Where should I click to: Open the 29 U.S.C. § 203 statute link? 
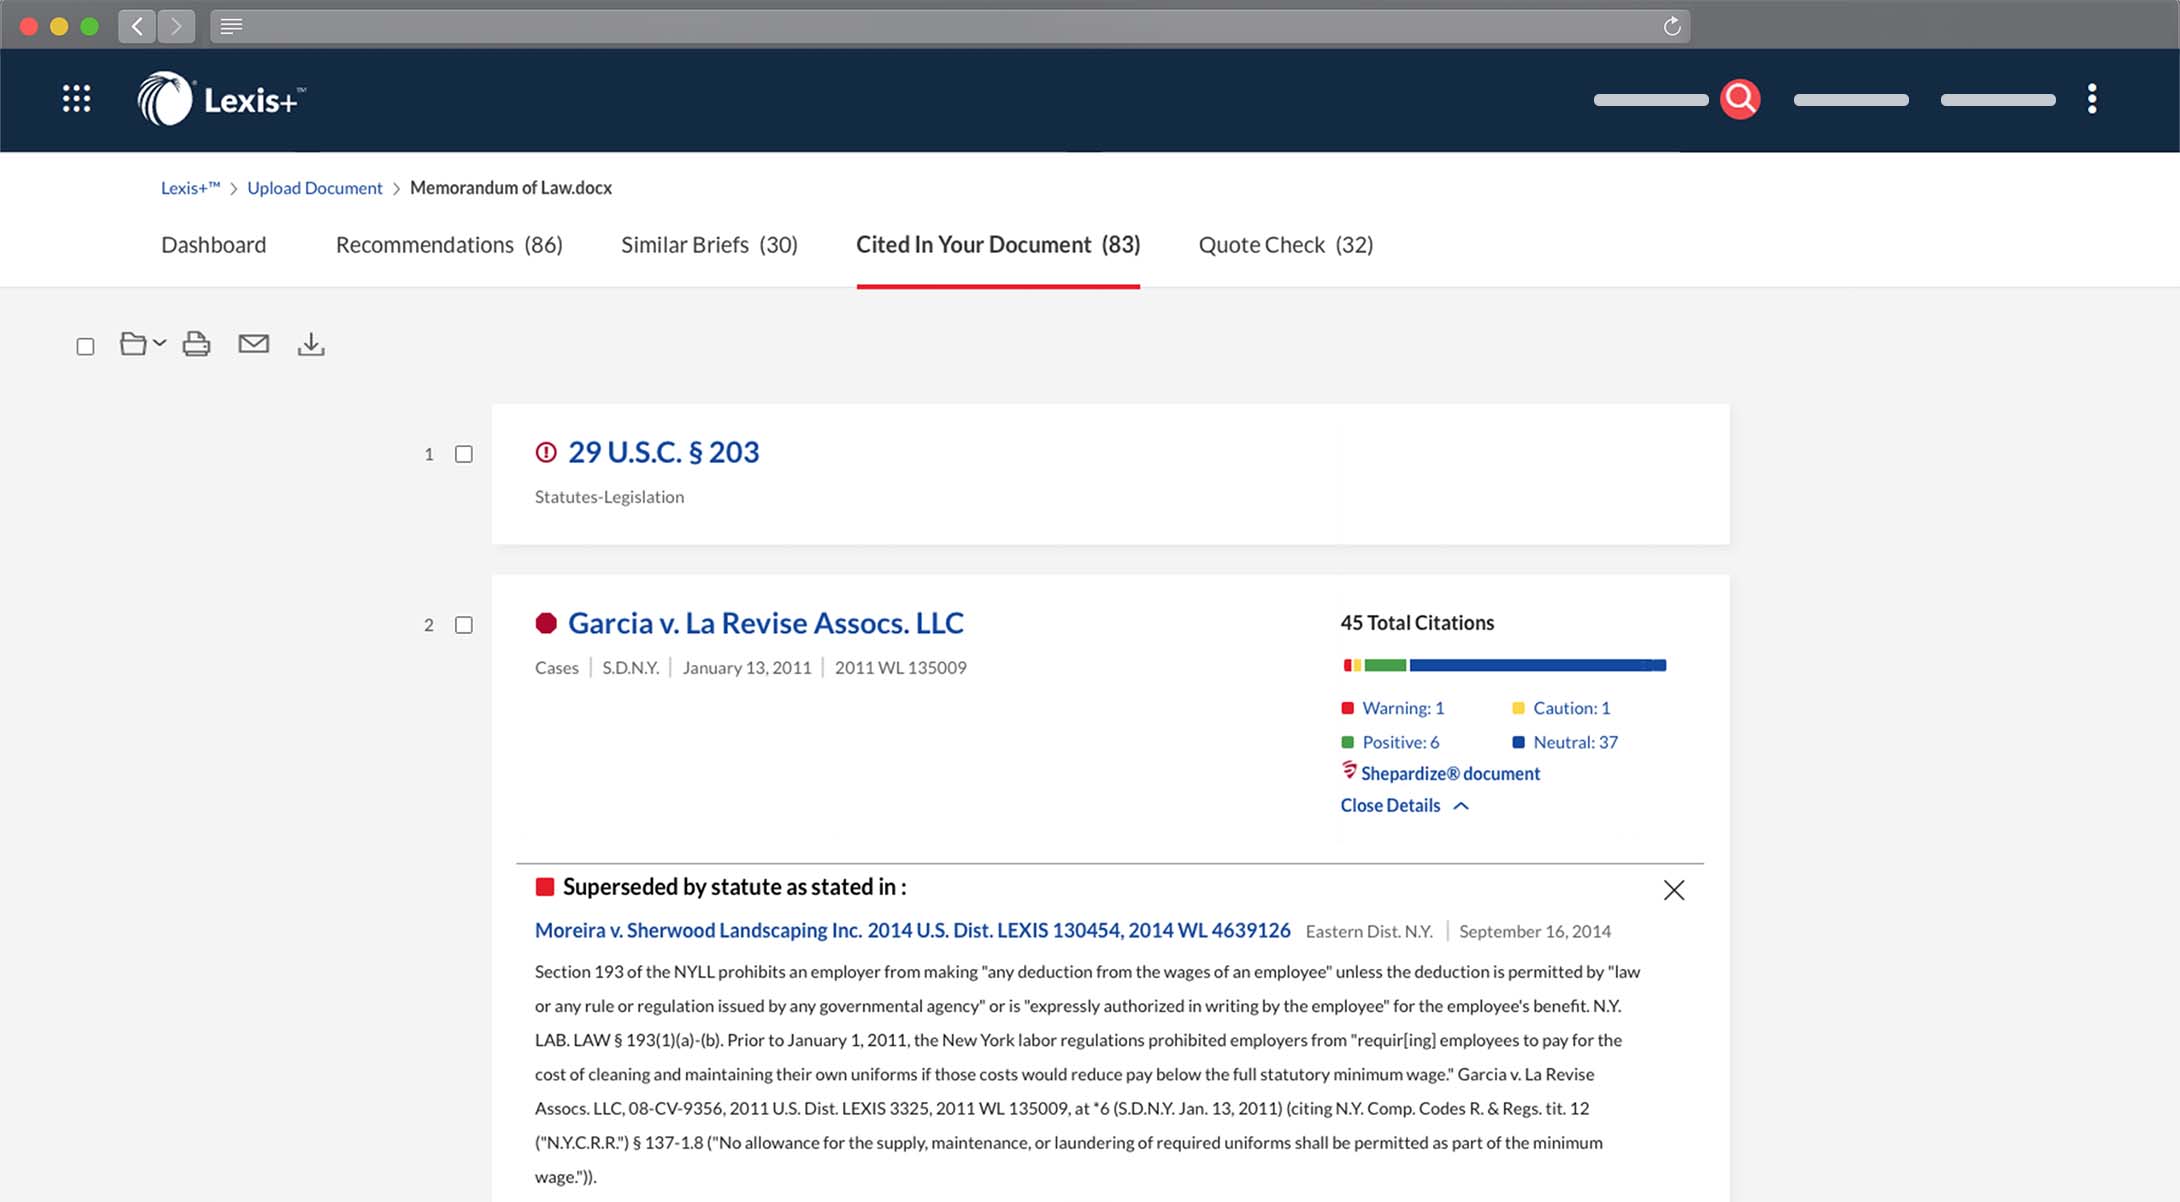pyautogui.click(x=664, y=452)
